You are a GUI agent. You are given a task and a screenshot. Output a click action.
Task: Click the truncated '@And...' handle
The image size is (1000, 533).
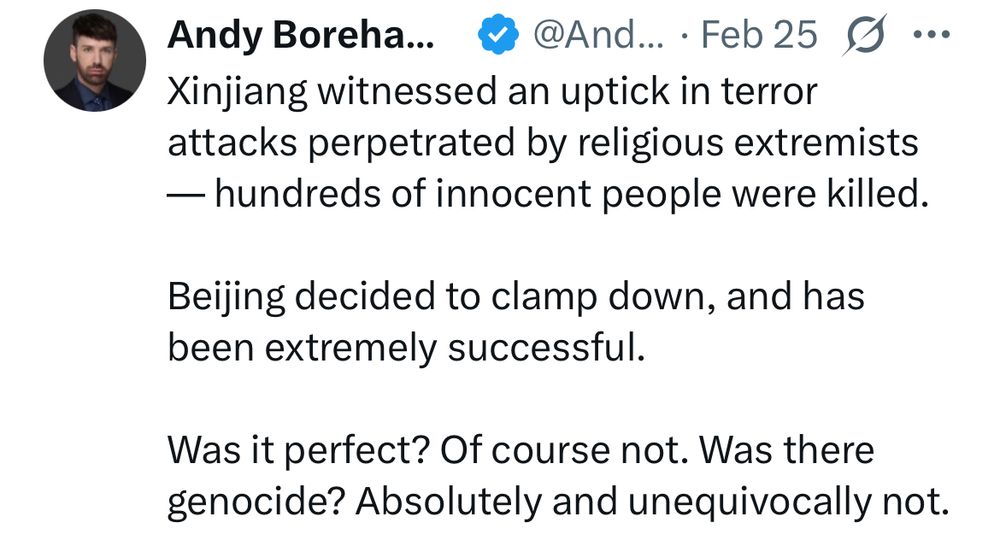point(598,34)
